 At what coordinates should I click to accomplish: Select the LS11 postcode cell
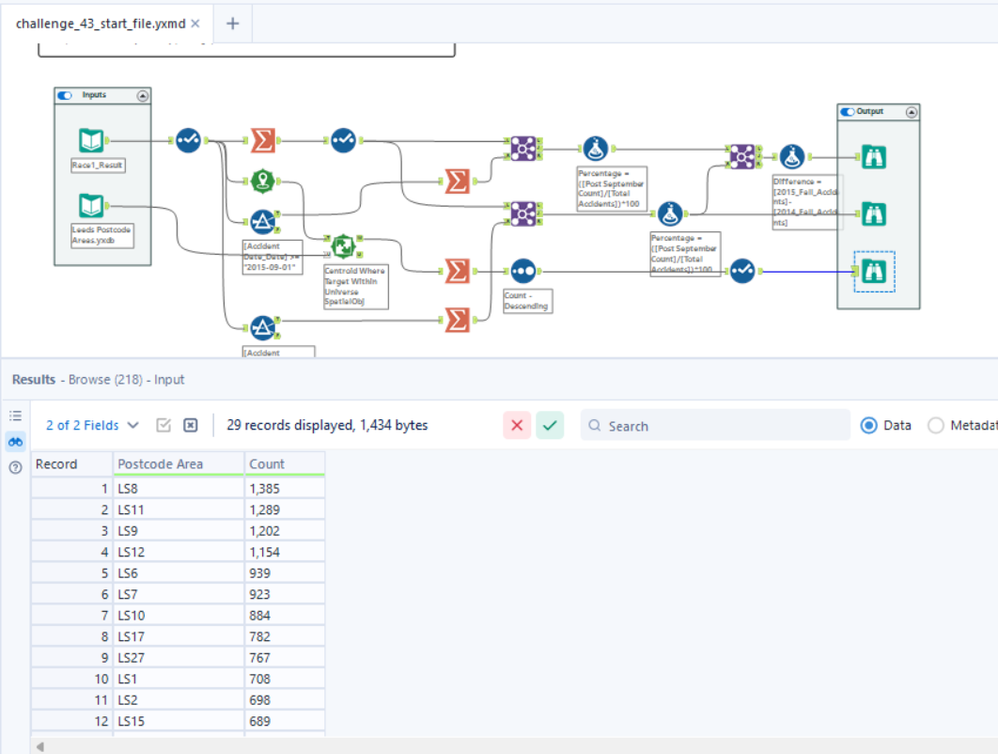(x=178, y=510)
